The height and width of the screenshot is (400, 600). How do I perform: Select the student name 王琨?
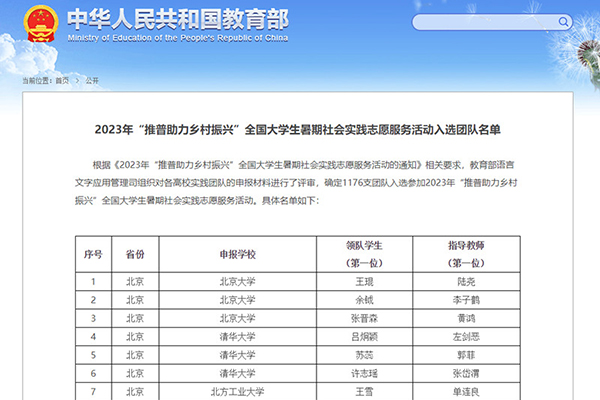364,281
